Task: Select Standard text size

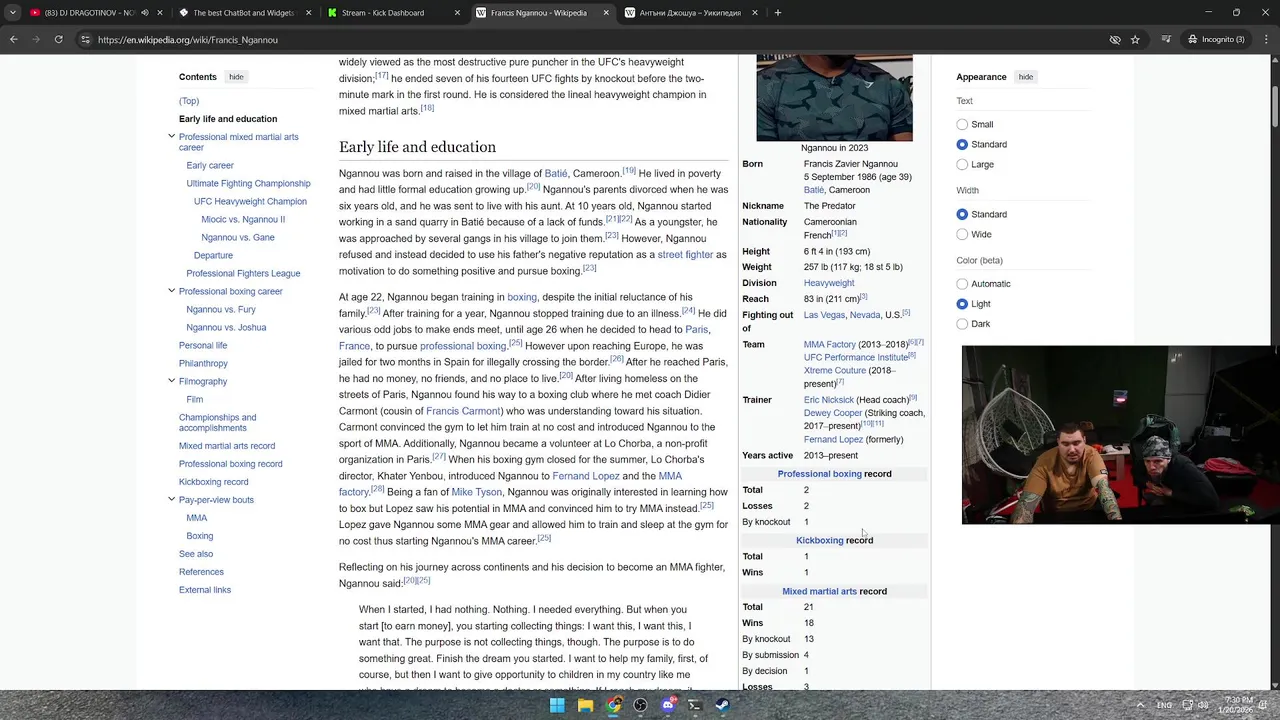Action: coord(962,144)
